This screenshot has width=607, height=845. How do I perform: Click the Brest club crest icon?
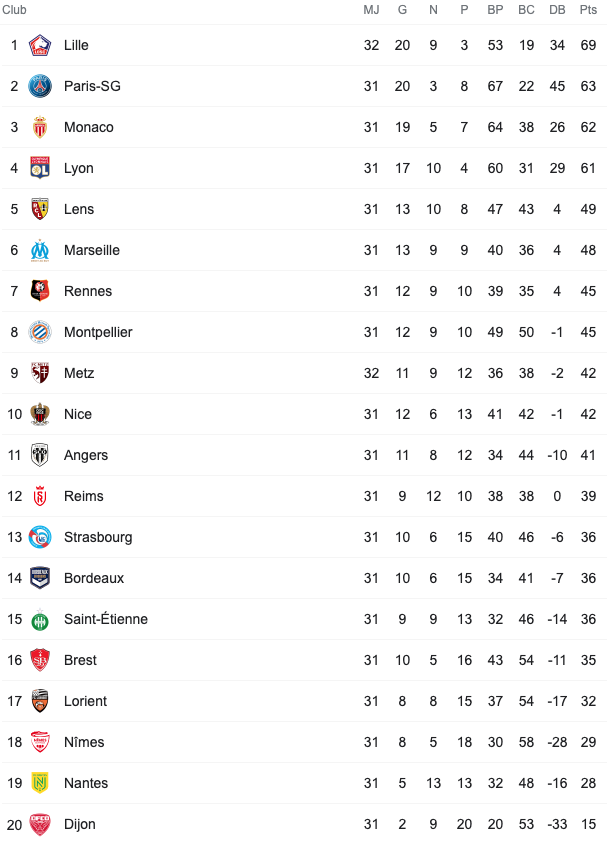[x=40, y=660]
